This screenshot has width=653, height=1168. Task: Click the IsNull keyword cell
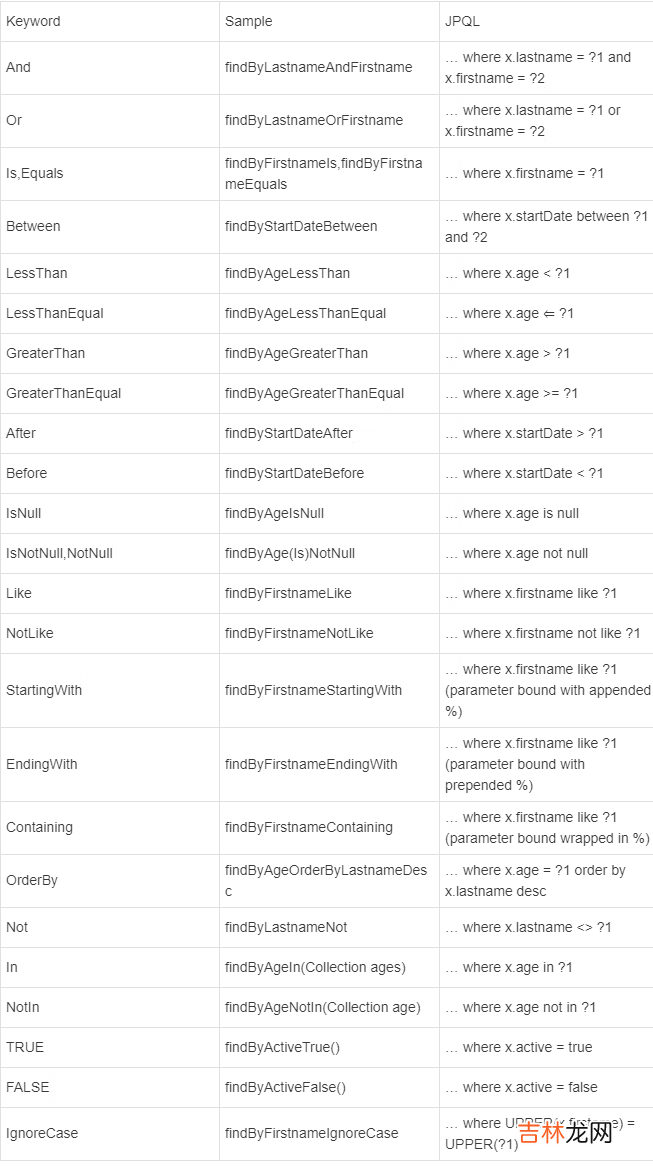coord(24,513)
